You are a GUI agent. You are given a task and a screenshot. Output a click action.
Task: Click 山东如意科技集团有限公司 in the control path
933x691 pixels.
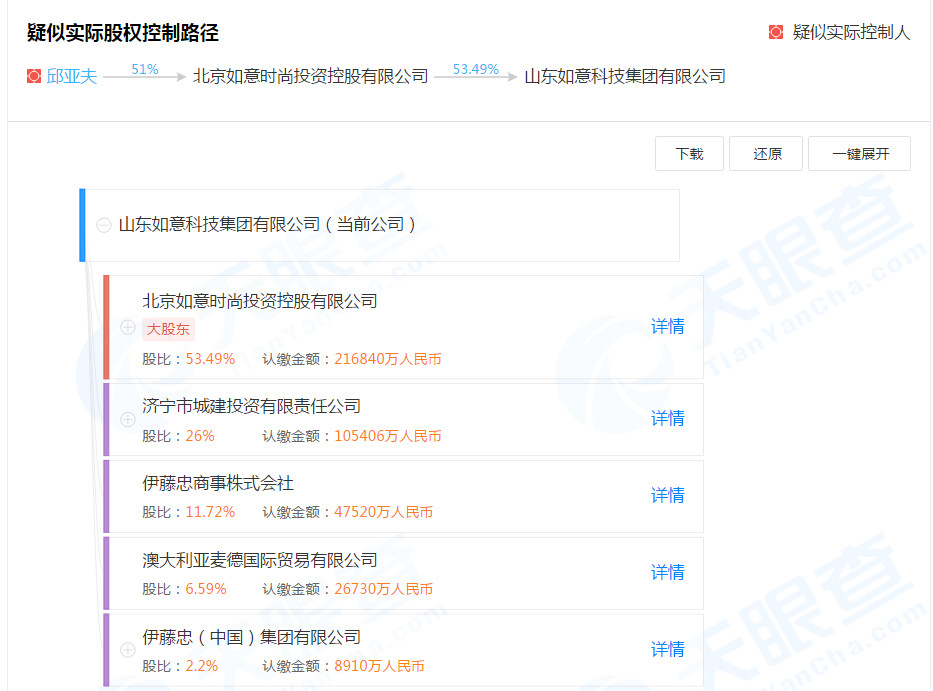[x=625, y=76]
